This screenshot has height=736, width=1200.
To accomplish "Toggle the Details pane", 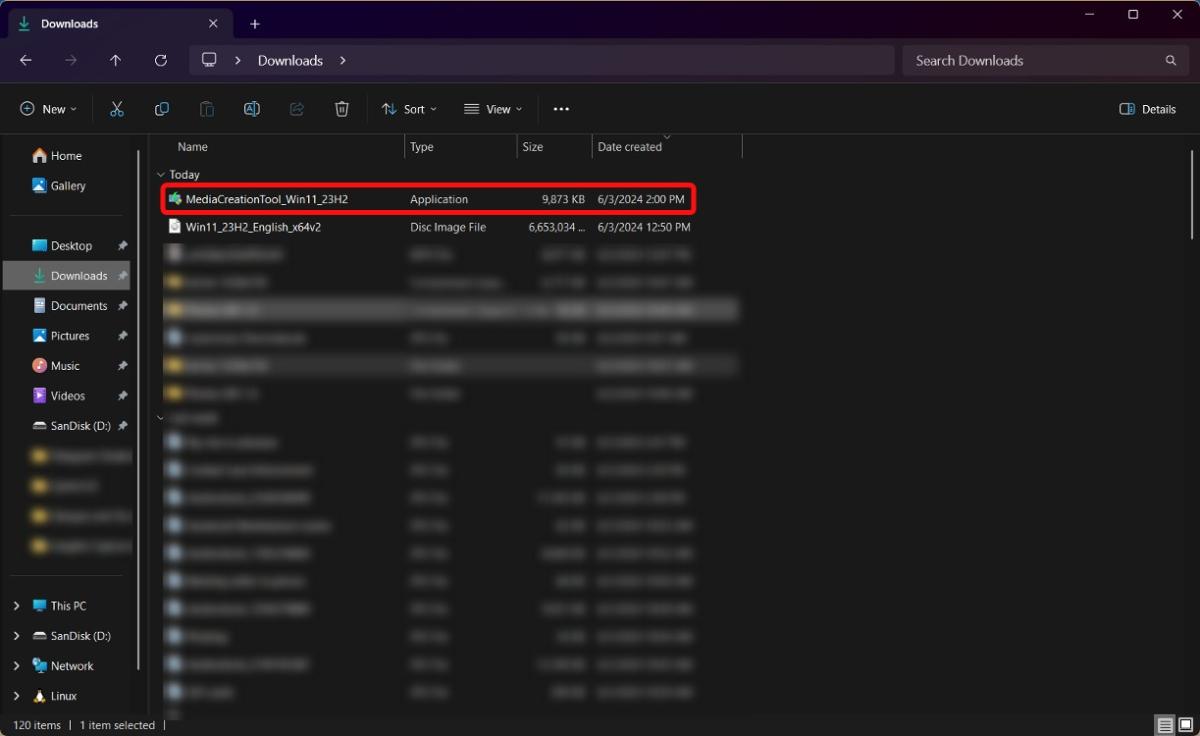I will pos(1146,109).
